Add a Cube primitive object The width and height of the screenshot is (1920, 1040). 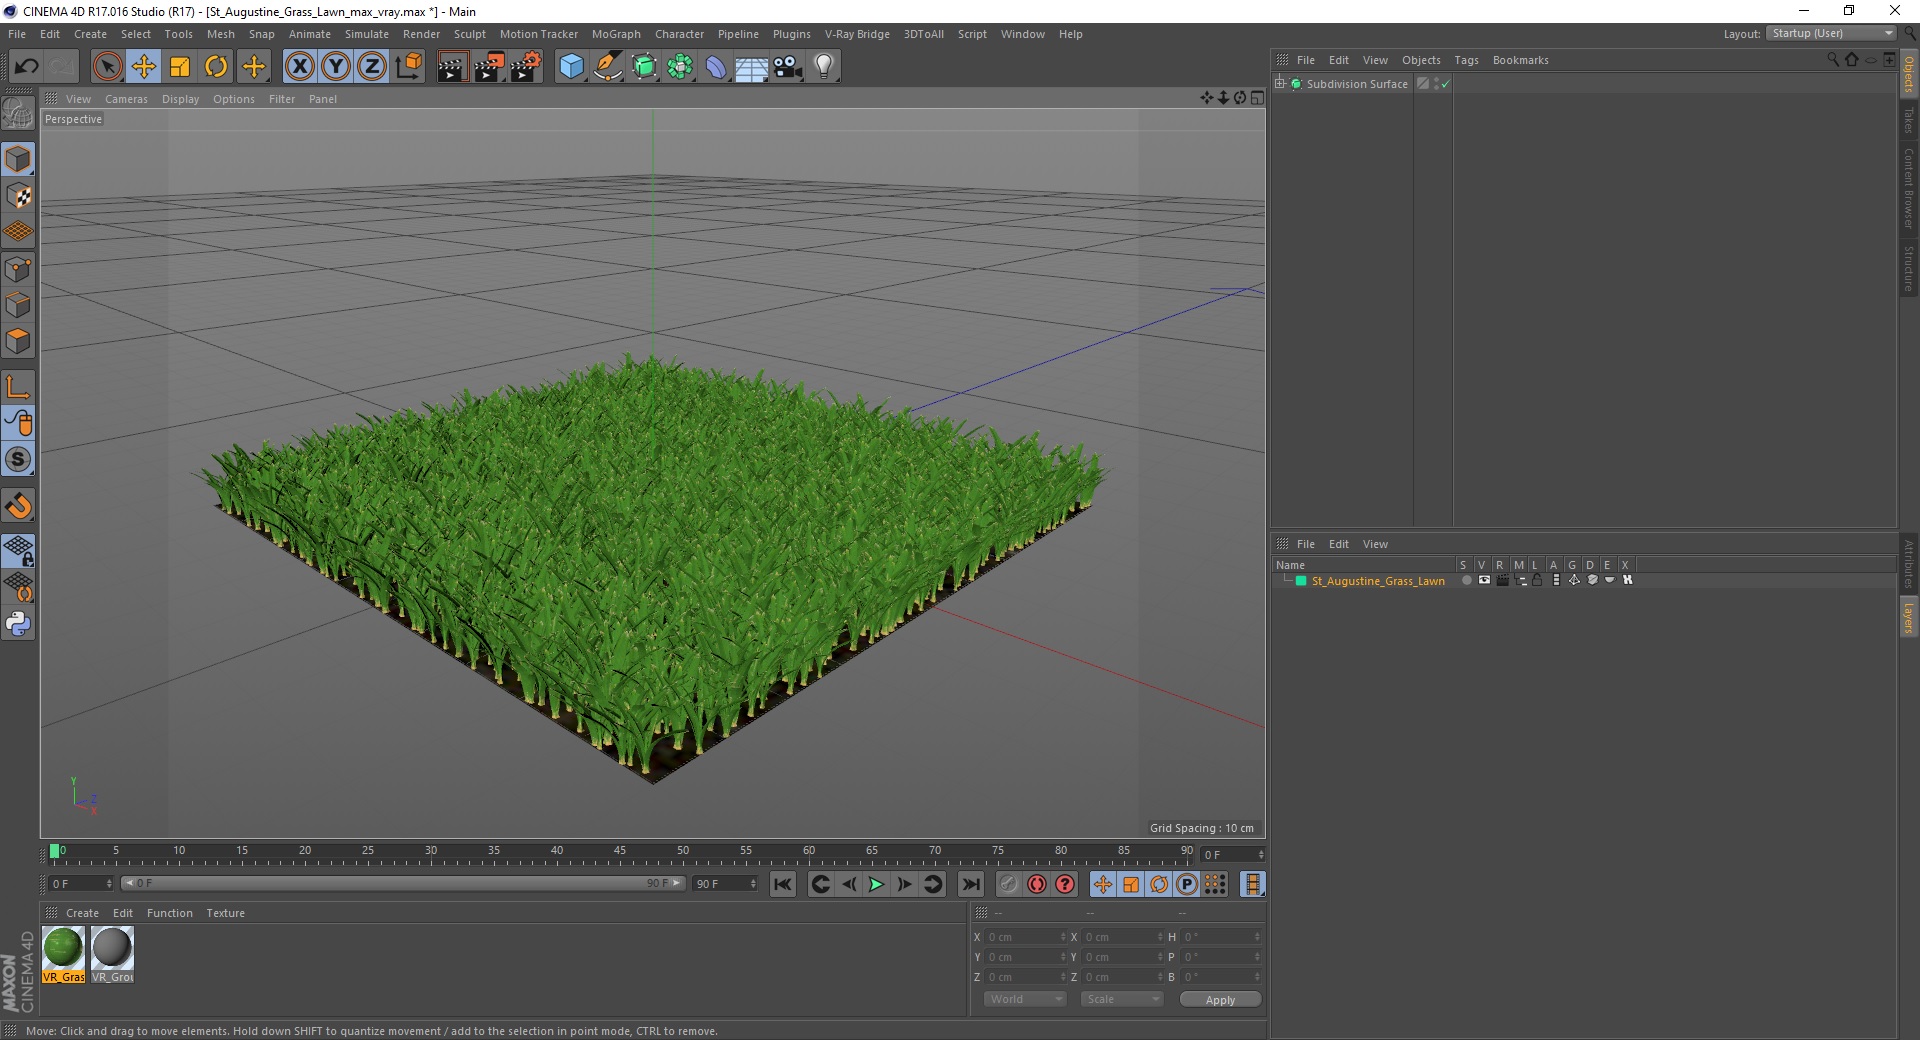(571, 67)
